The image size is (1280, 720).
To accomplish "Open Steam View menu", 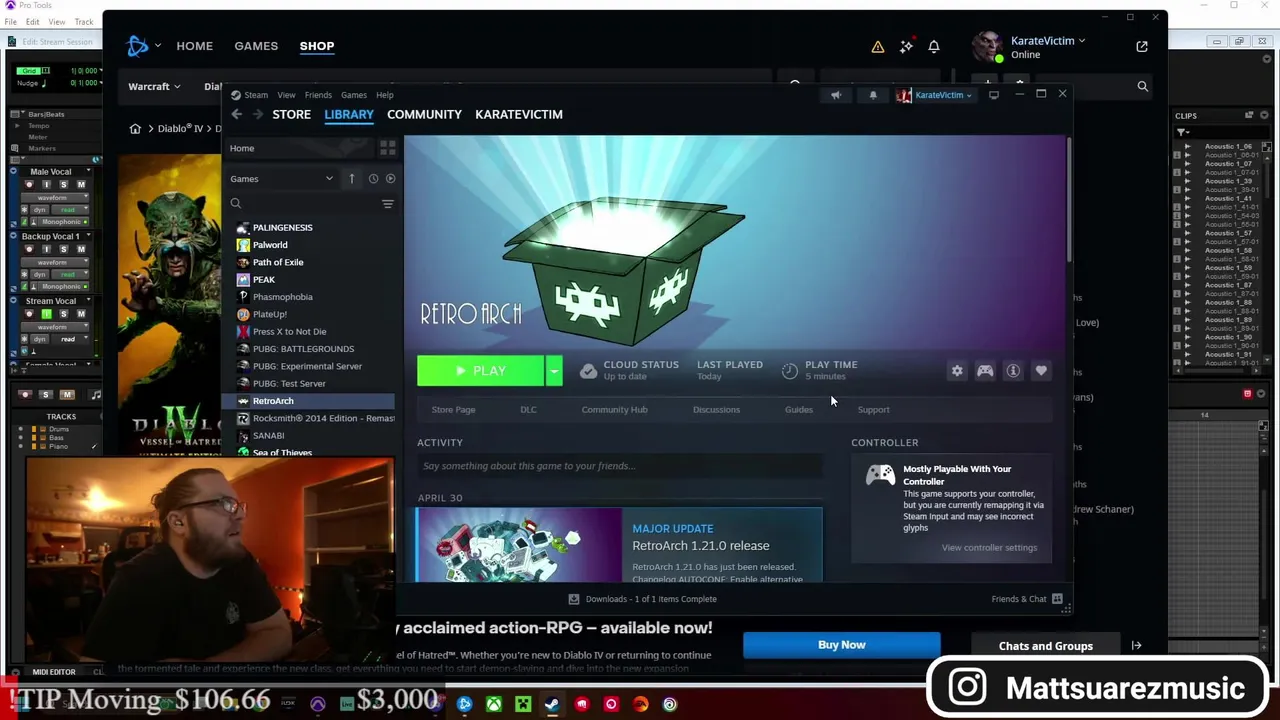I will coord(286,95).
